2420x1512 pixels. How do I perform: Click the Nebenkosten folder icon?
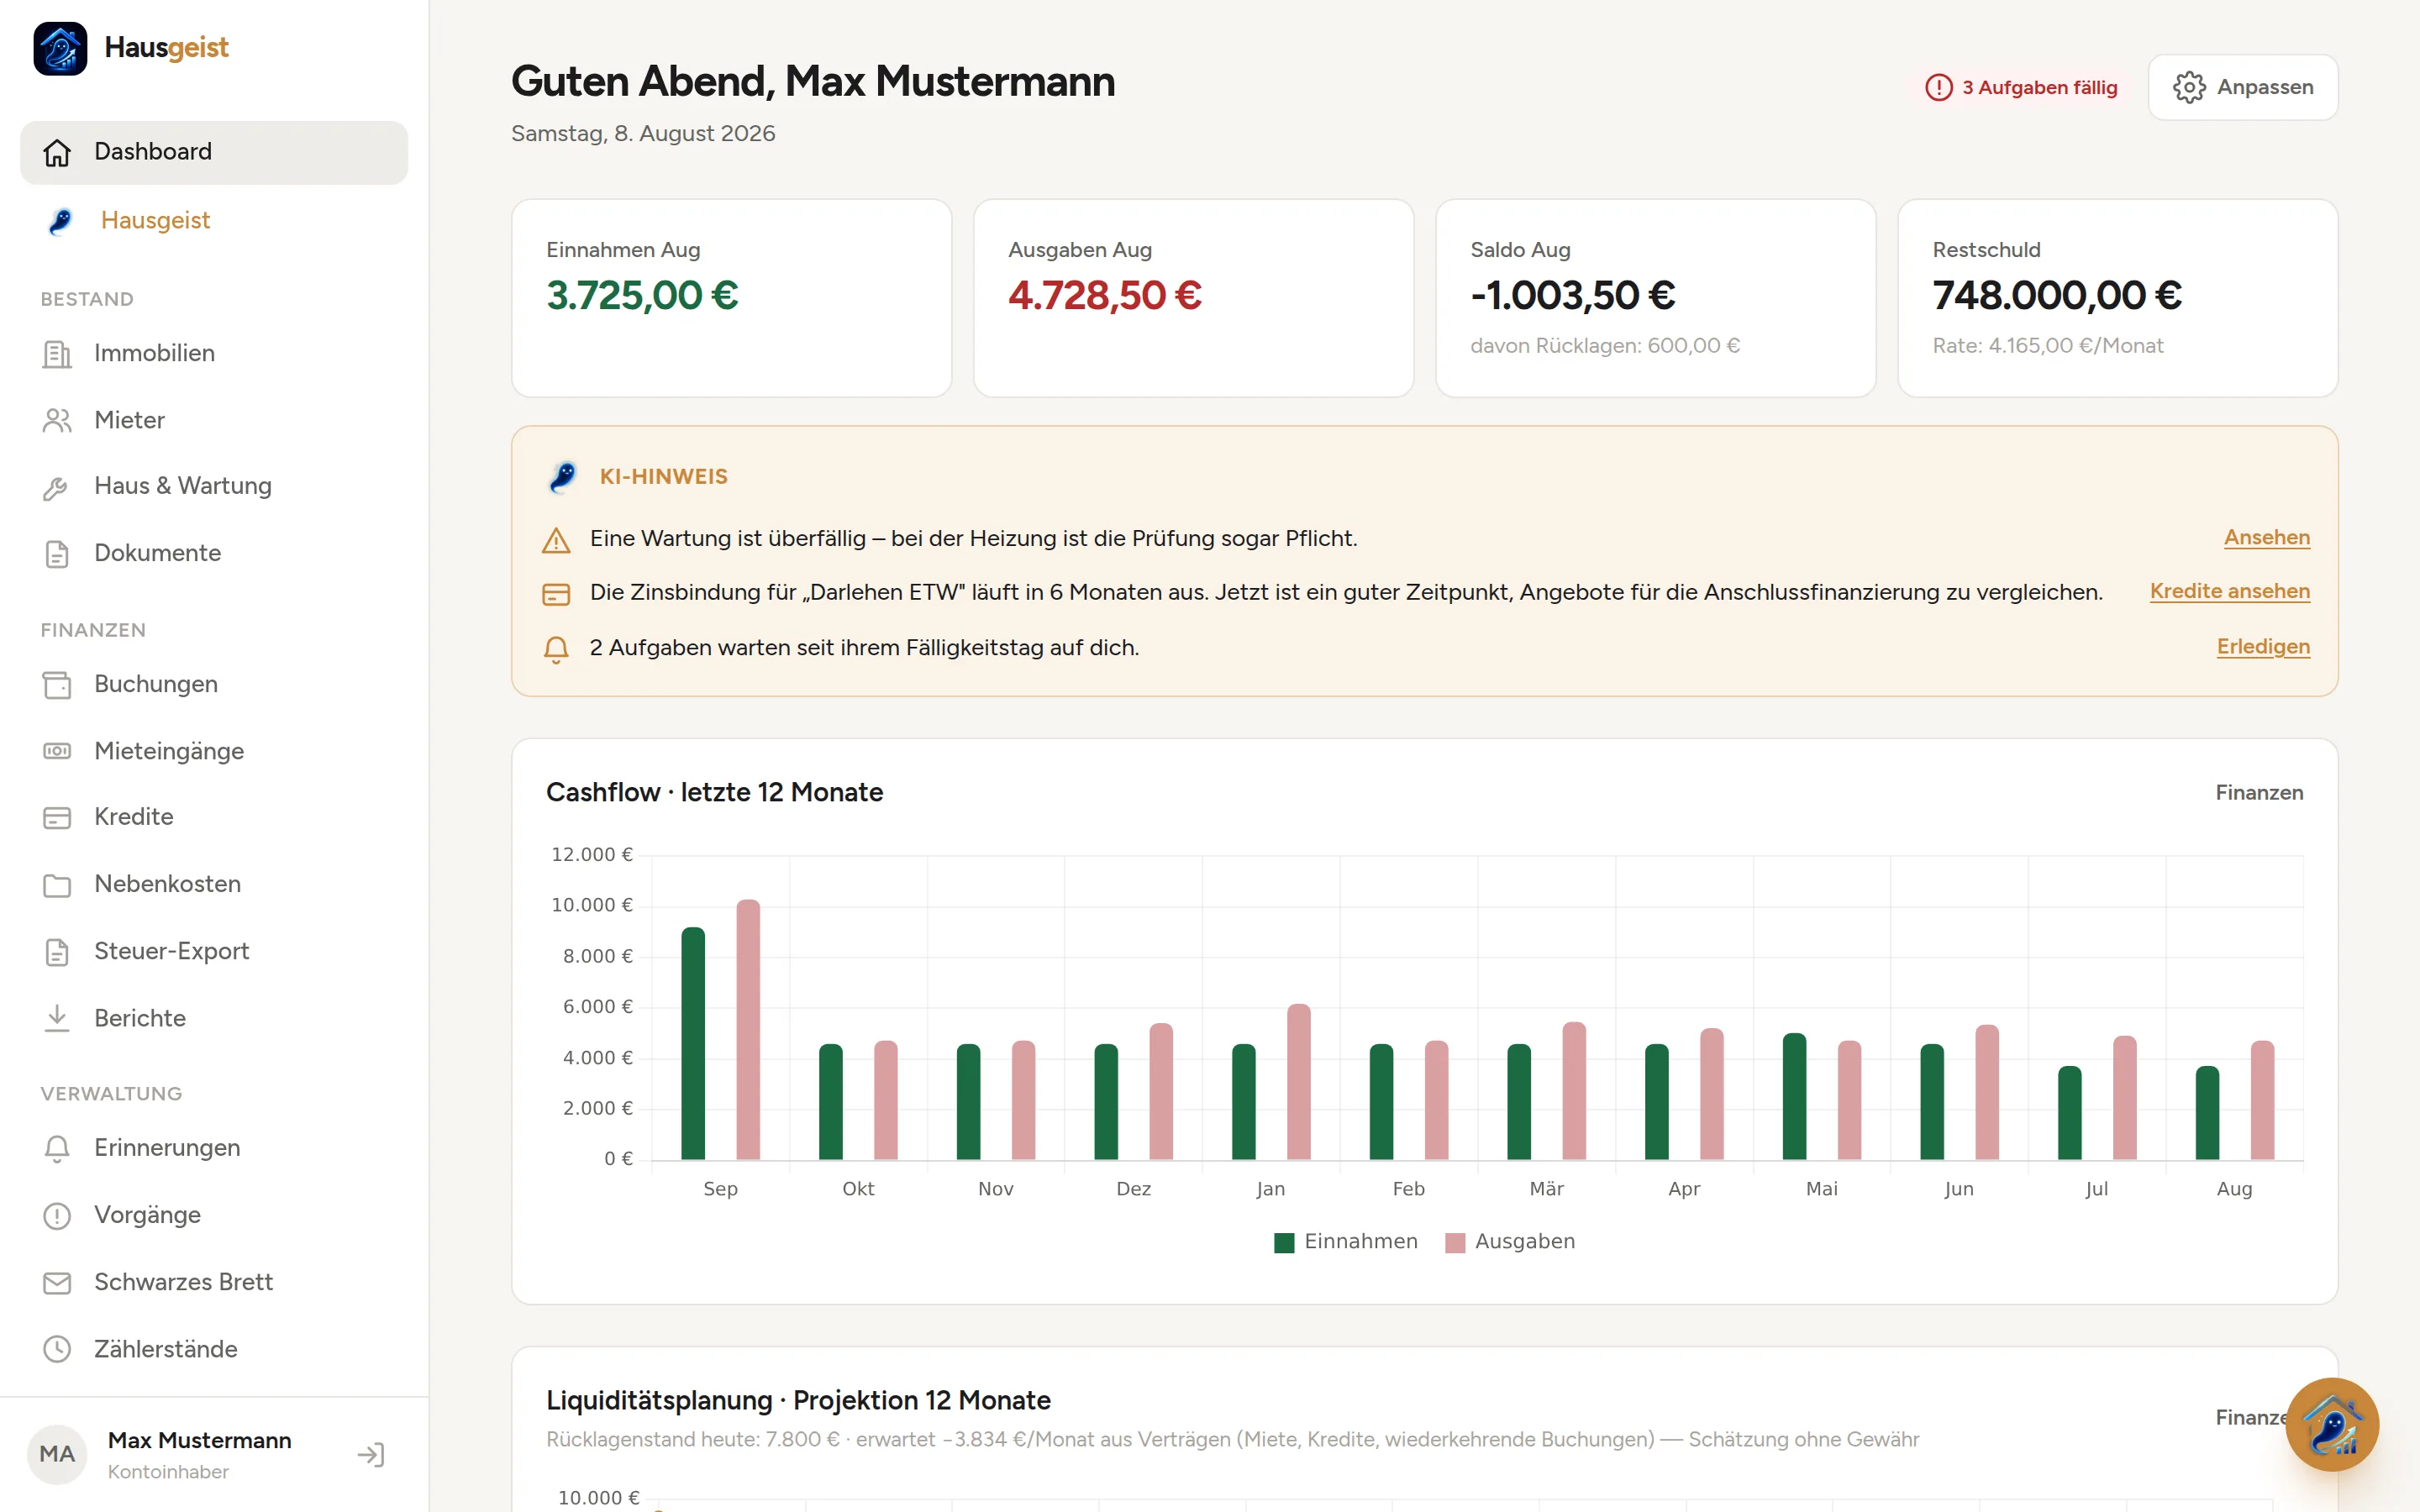click(57, 885)
